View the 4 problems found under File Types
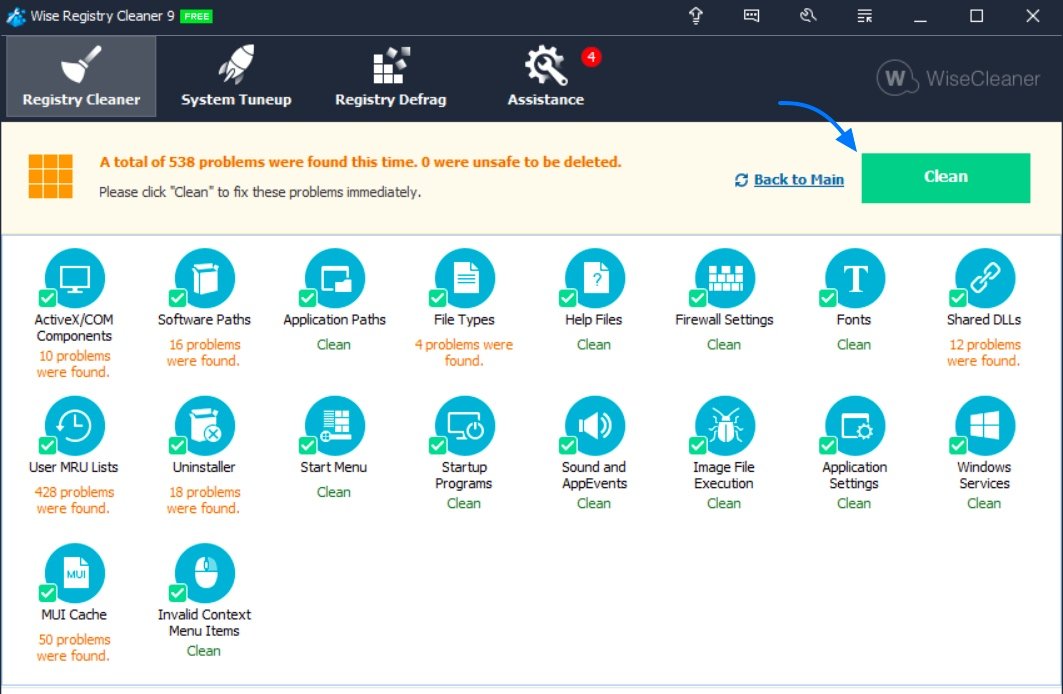The image size is (1063, 694). [x=464, y=352]
